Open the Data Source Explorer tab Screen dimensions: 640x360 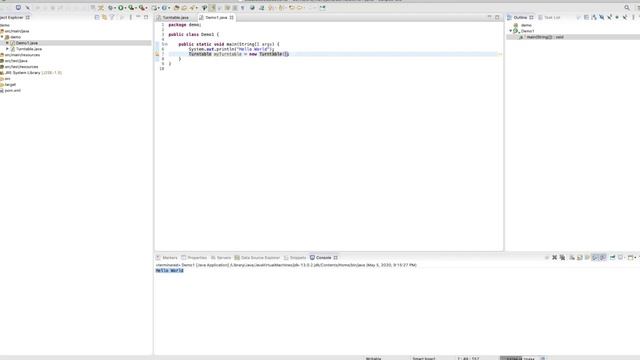pos(257,258)
